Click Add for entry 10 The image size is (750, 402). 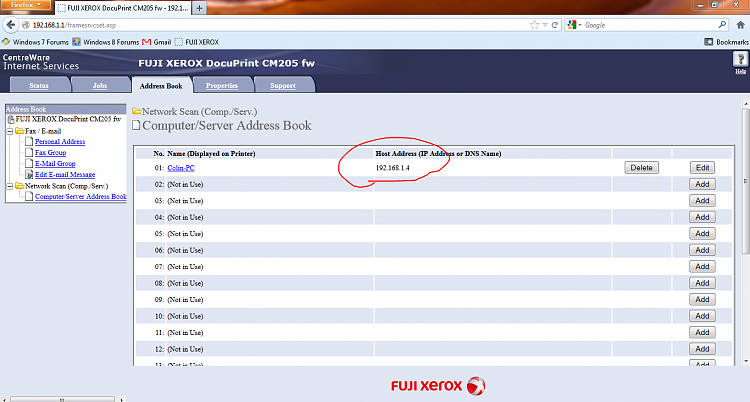[702, 316]
